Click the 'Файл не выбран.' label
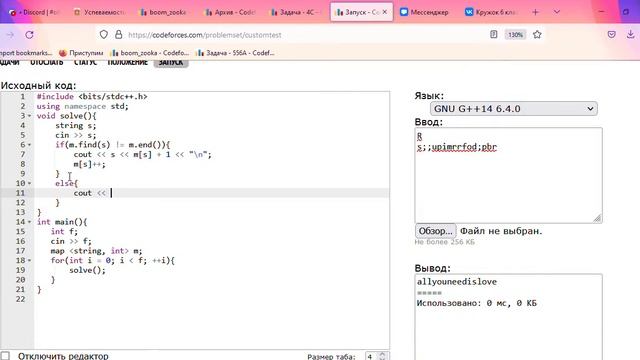Screen dimensions: 640x360 501,231
